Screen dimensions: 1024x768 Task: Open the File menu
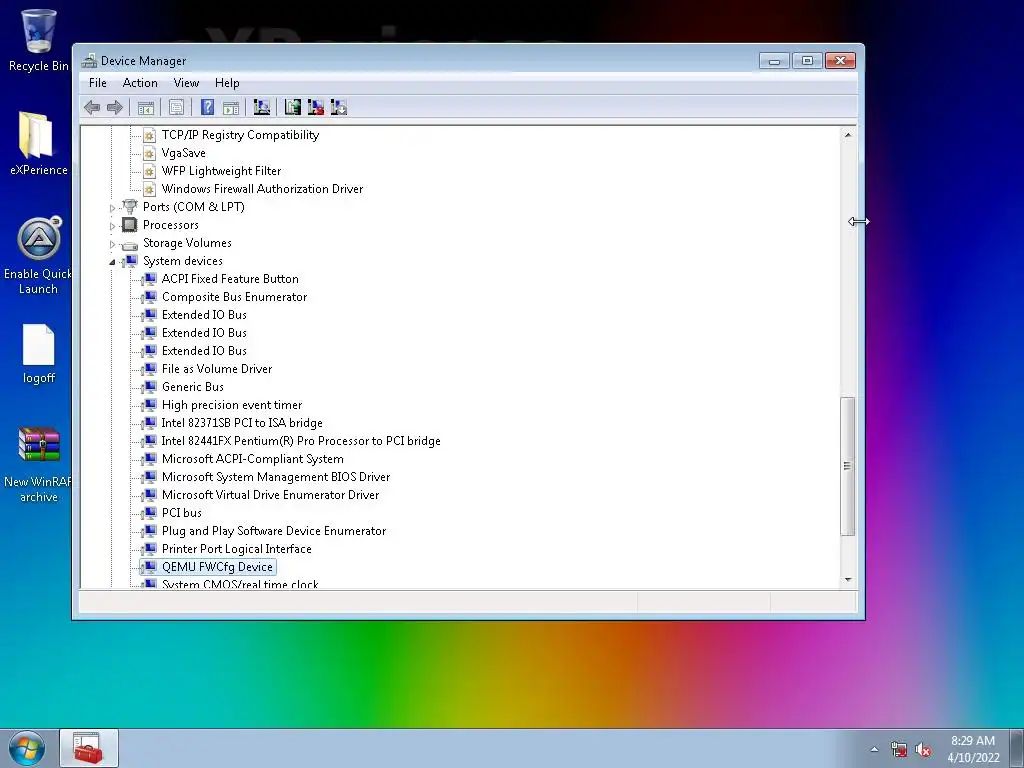[x=98, y=83]
